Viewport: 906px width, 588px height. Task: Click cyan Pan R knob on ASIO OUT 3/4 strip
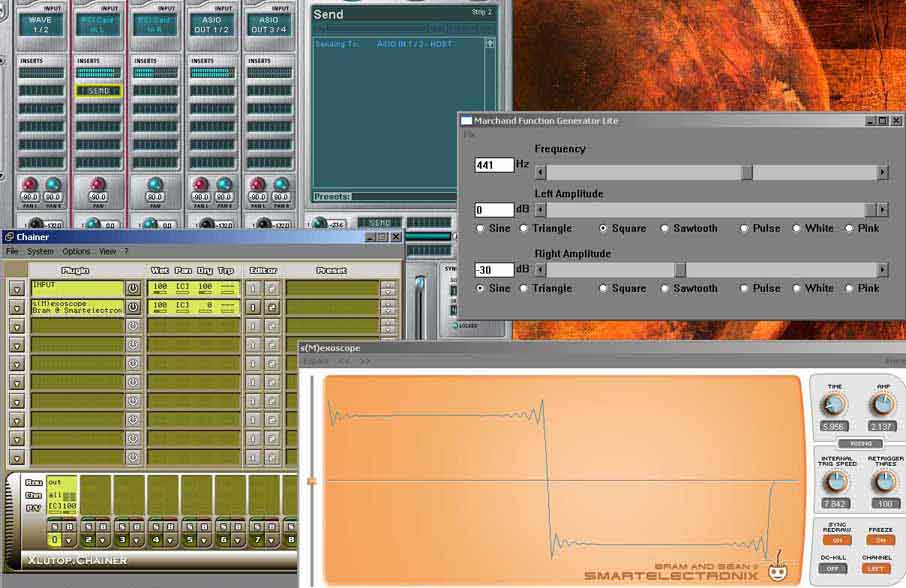tap(281, 184)
